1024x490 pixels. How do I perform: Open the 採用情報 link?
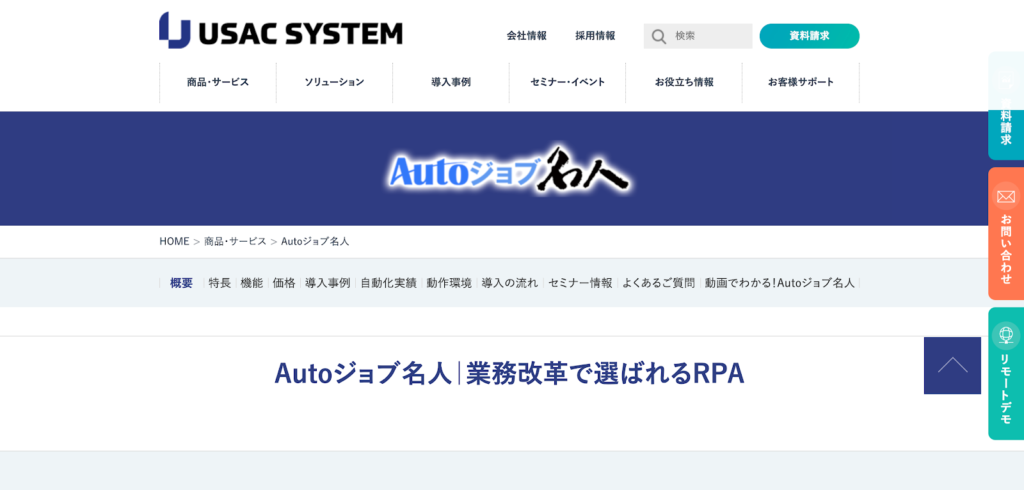coord(595,36)
